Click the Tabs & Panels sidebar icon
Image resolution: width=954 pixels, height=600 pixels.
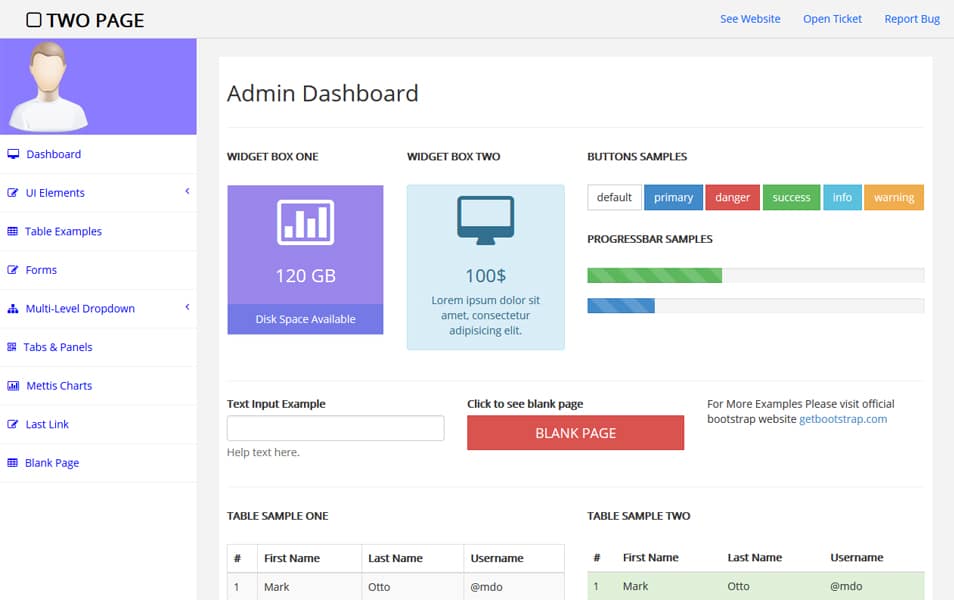(14, 347)
